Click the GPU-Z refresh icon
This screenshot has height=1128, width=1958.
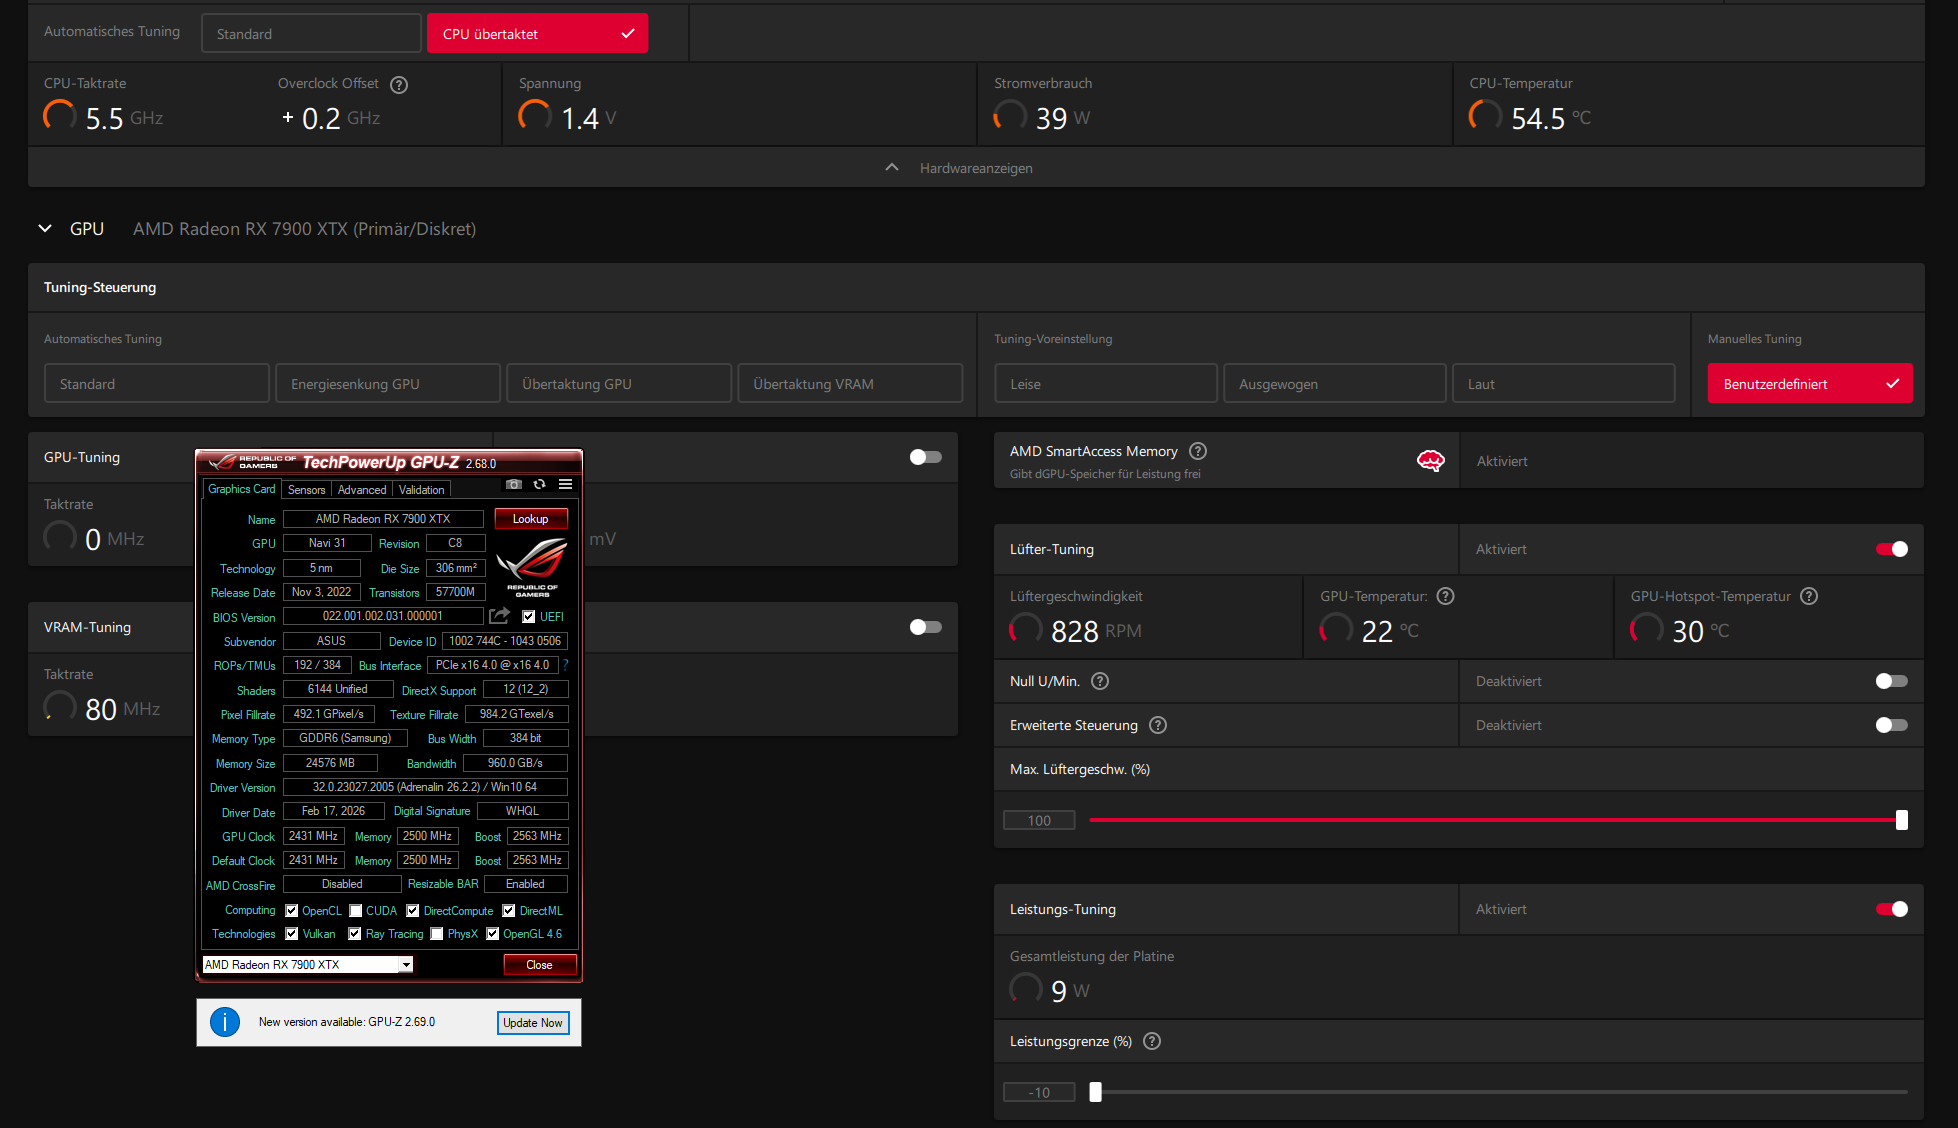540,484
